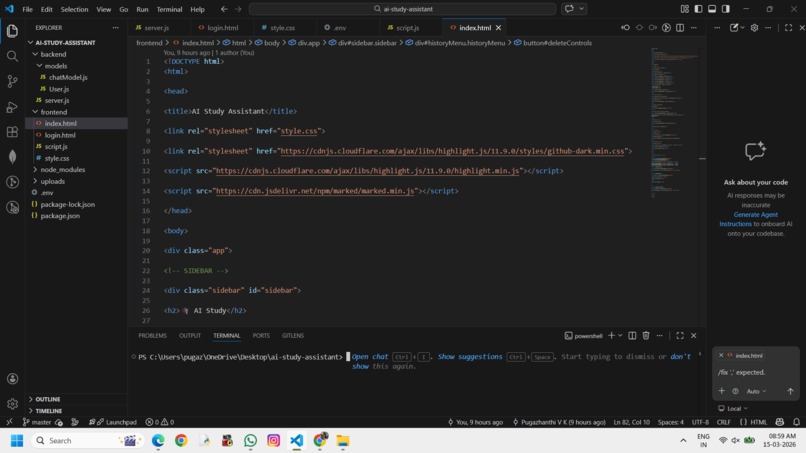Split the terminal panel
Image resolution: width=806 pixels, height=453 pixels.
point(632,336)
